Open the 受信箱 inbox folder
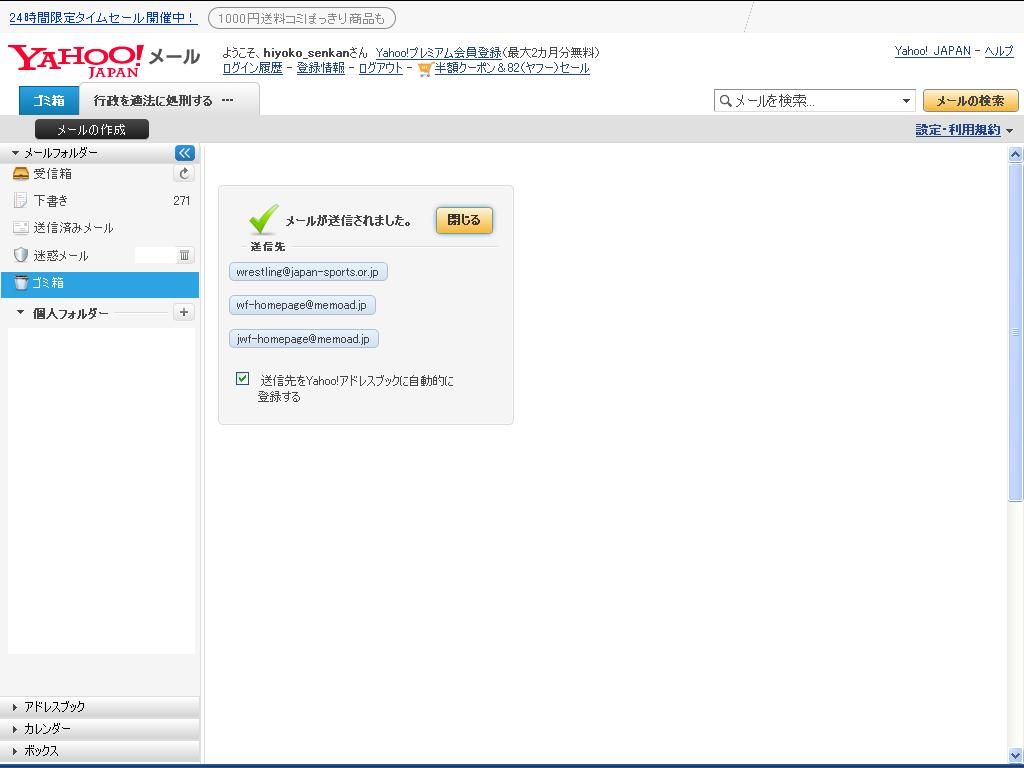The width and height of the screenshot is (1024, 768). coord(52,174)
